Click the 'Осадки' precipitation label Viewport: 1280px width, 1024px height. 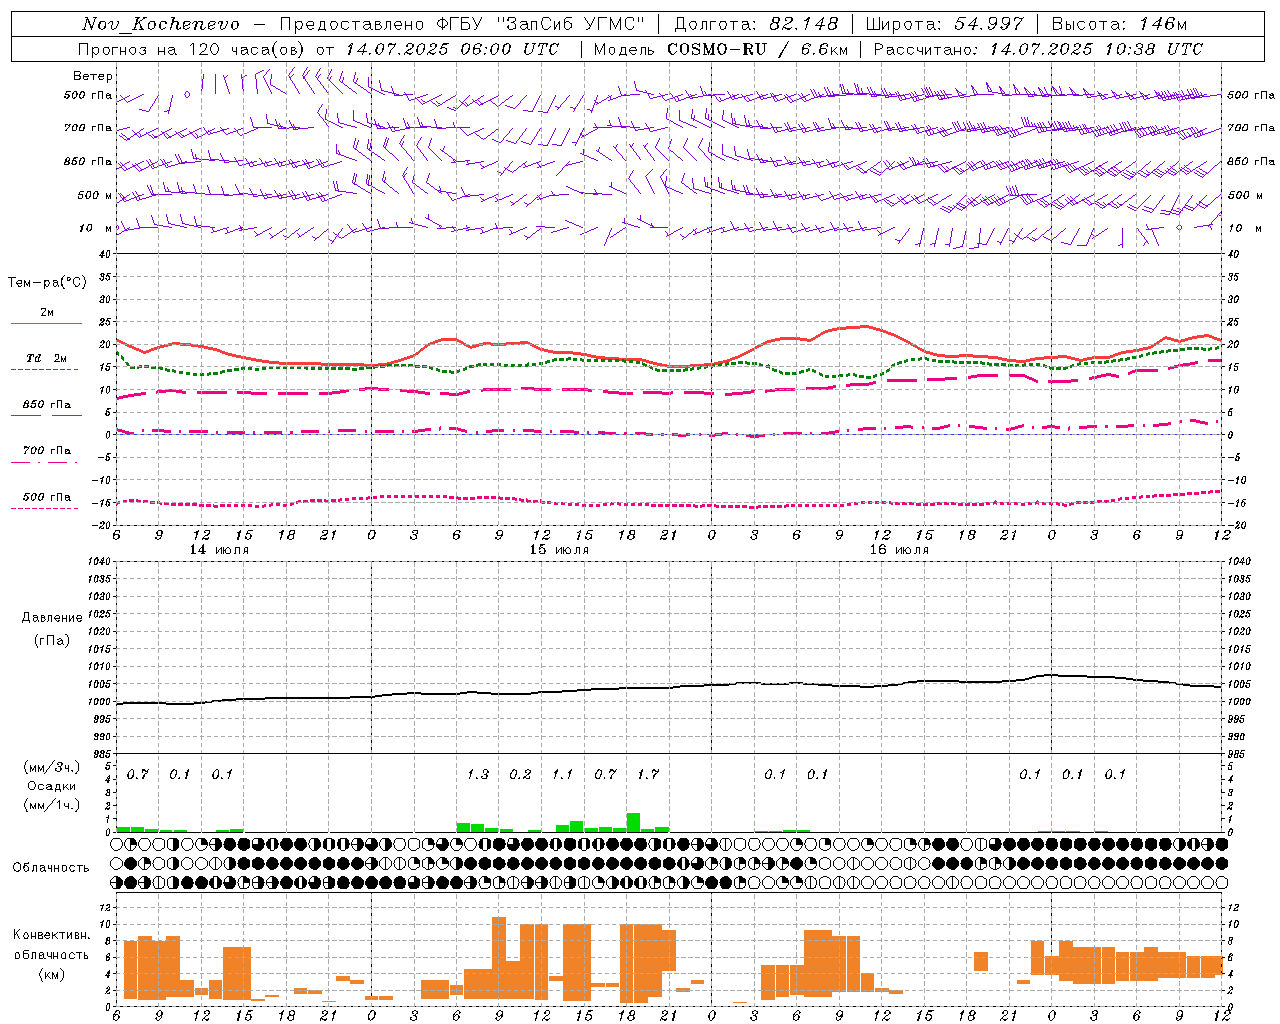[52, 786]
